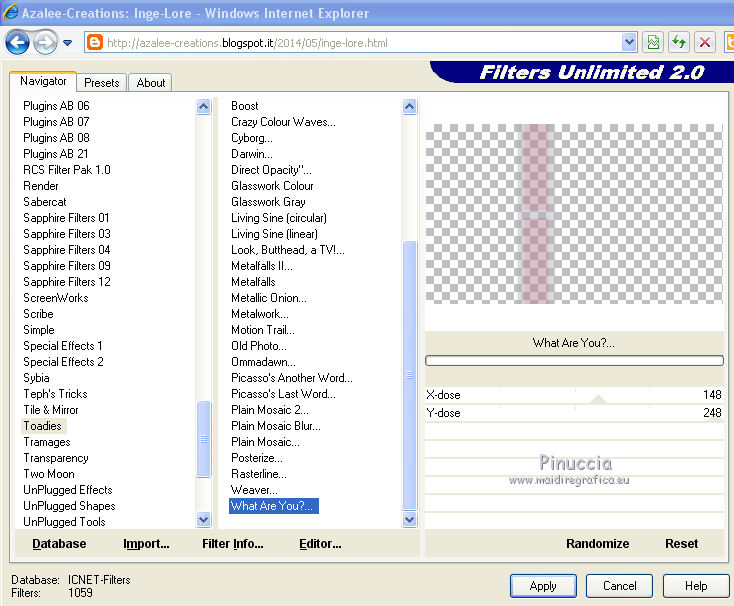Select the What Are You?... filter
The image size is (734, 606).
[x=273, y=506]
